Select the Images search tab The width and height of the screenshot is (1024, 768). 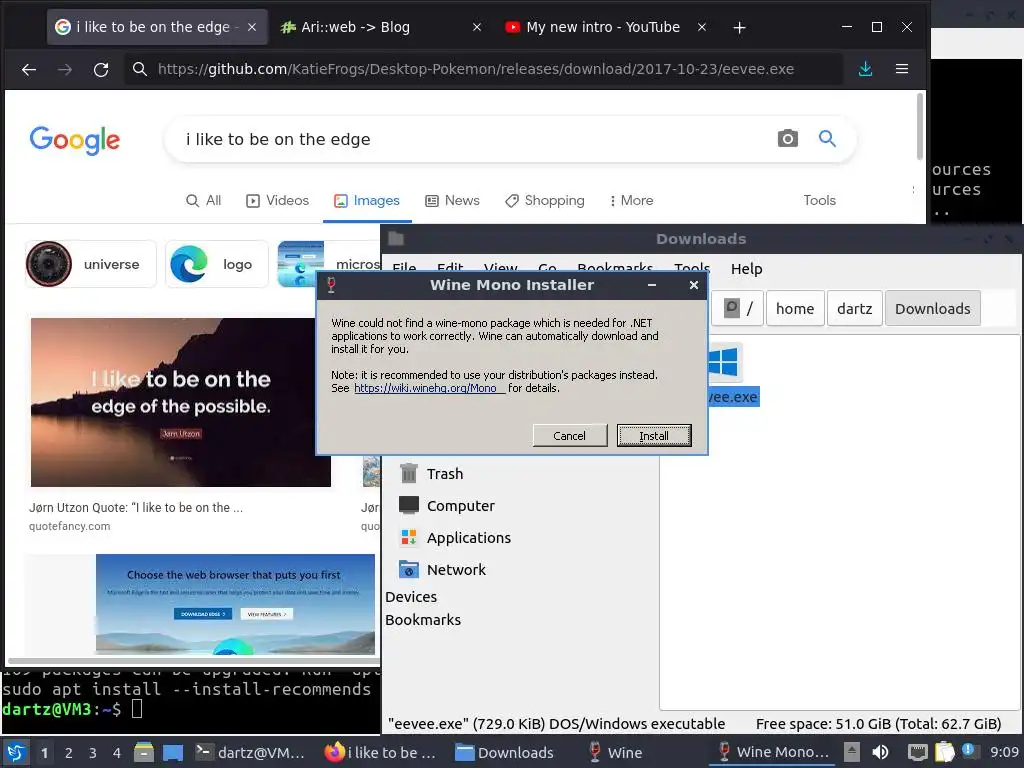point(367,200)
